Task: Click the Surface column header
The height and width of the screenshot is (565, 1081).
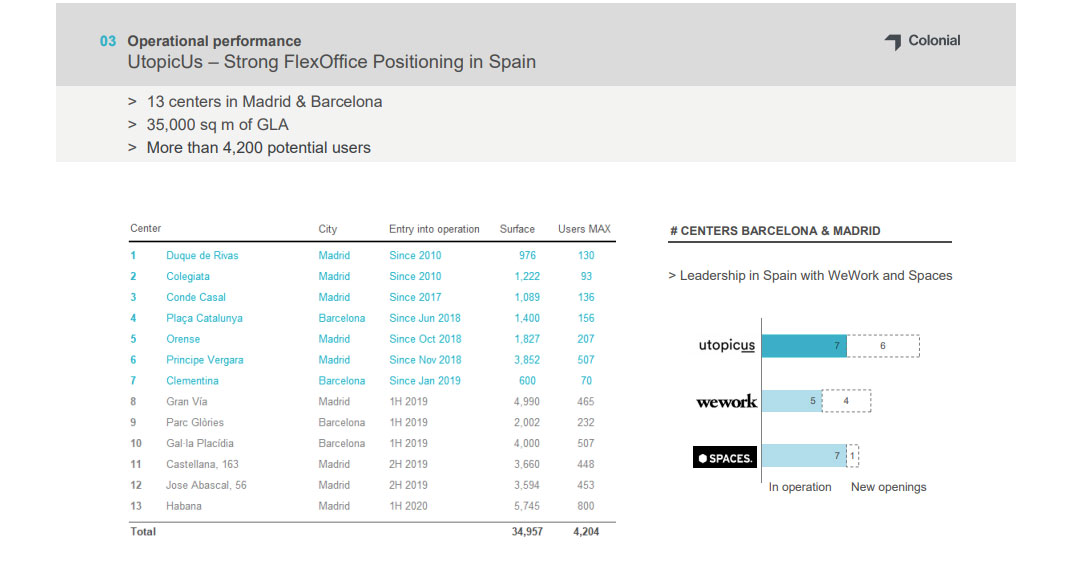Action: coord(517,229)
